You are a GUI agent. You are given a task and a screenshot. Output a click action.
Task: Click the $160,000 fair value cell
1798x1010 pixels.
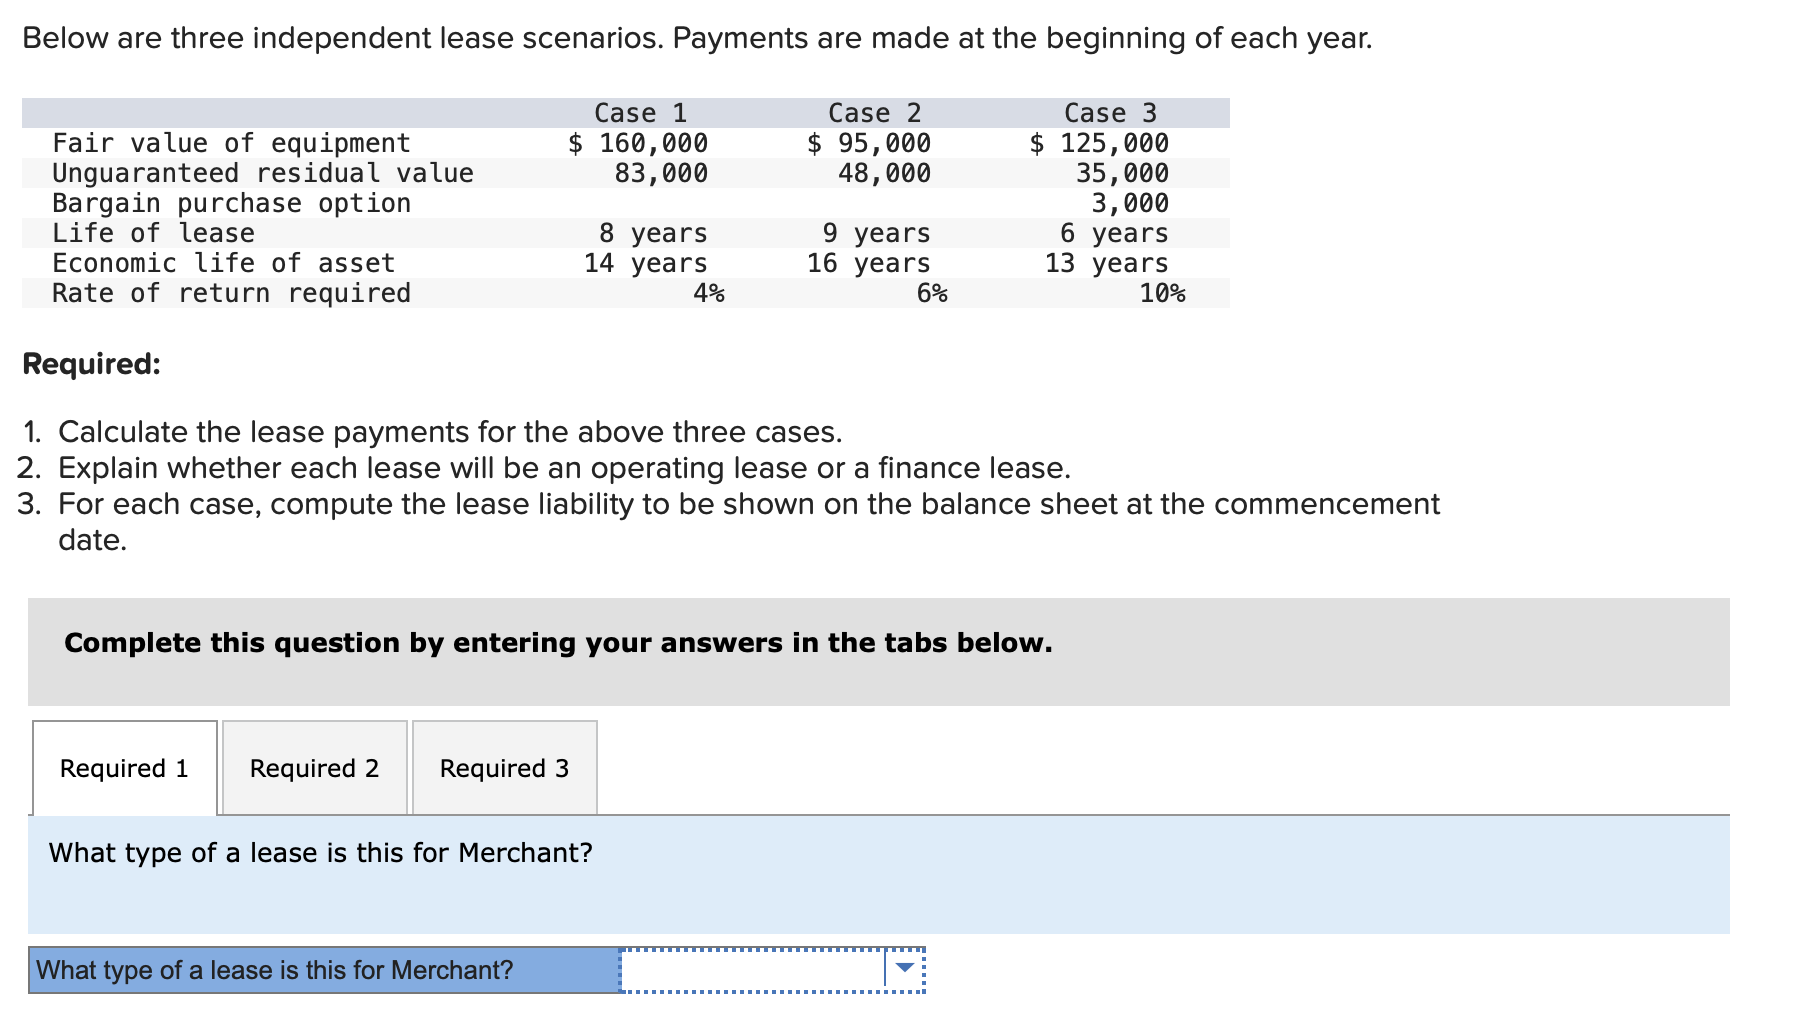click(x=637, y=142)
